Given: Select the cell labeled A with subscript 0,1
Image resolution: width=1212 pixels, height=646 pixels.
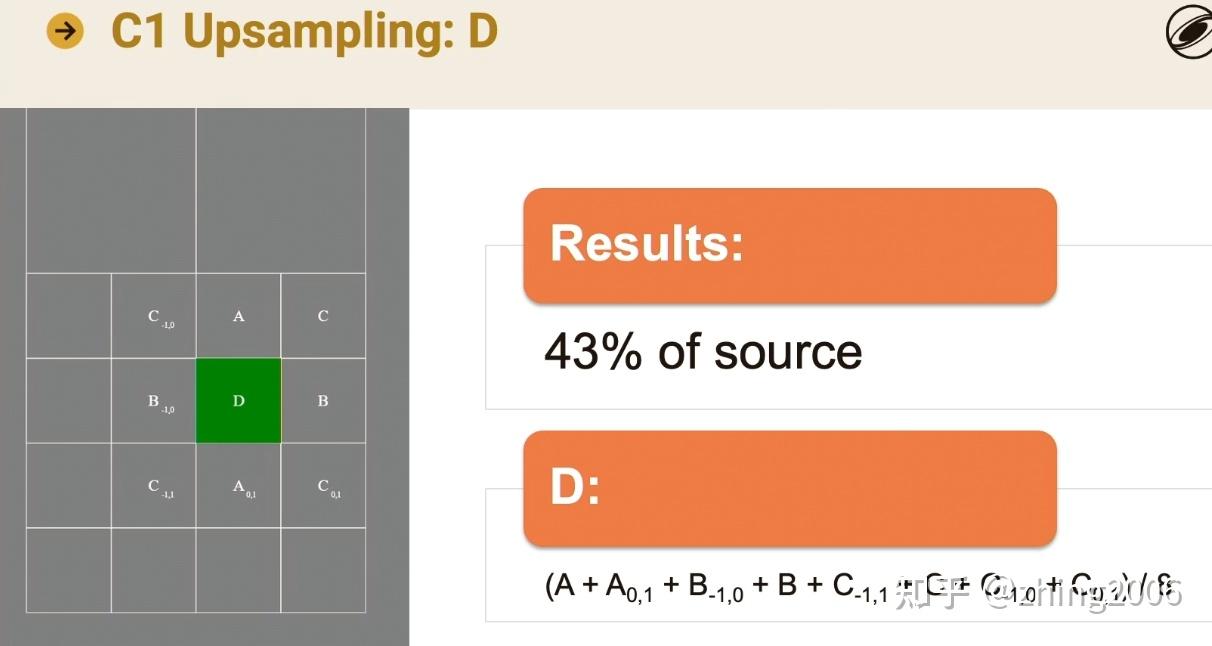Looking at the screenshot, I should pyautogui.click(x=238, y=486).
